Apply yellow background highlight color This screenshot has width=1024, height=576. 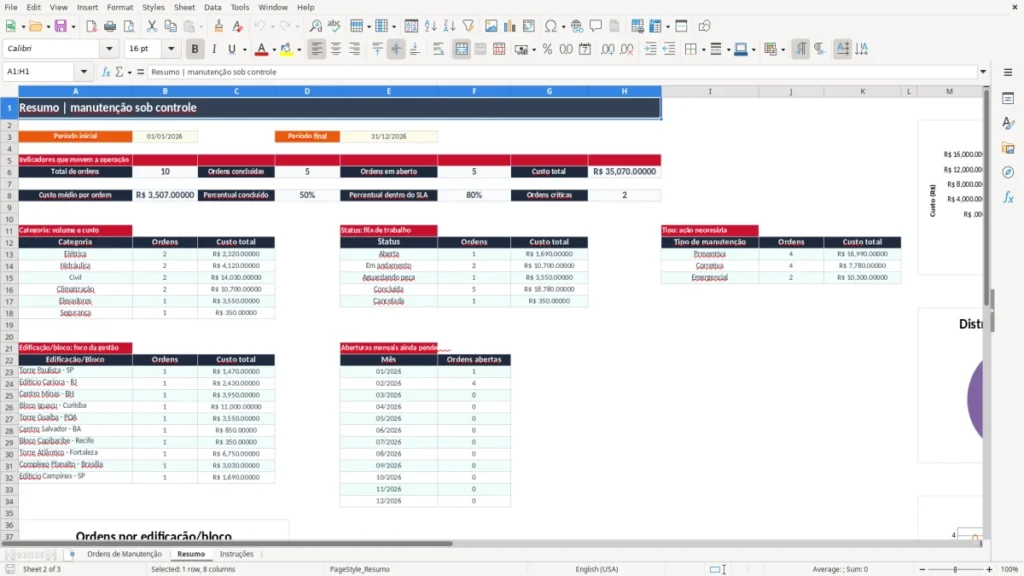pyautogui.click(x=286, y=49)
